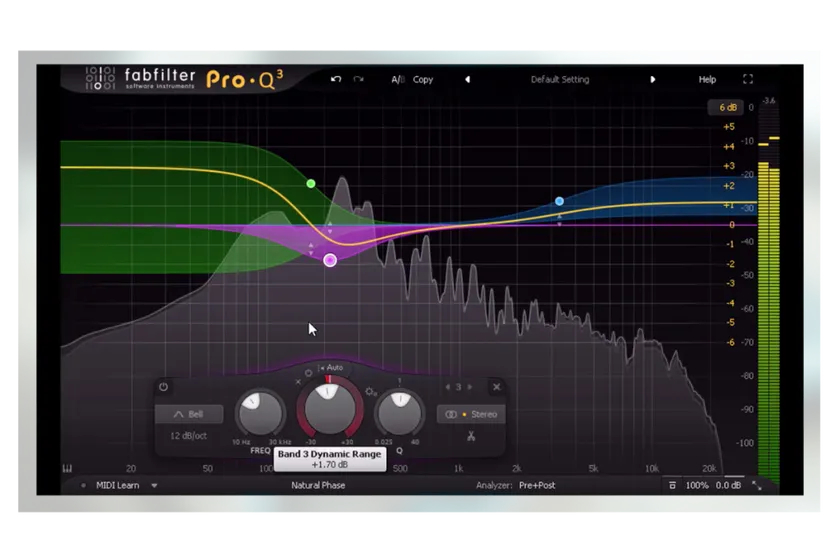Select the blue high shelf band node
Image resolution: width=840 pixels, height=560 pixels.
click(559, 201)
